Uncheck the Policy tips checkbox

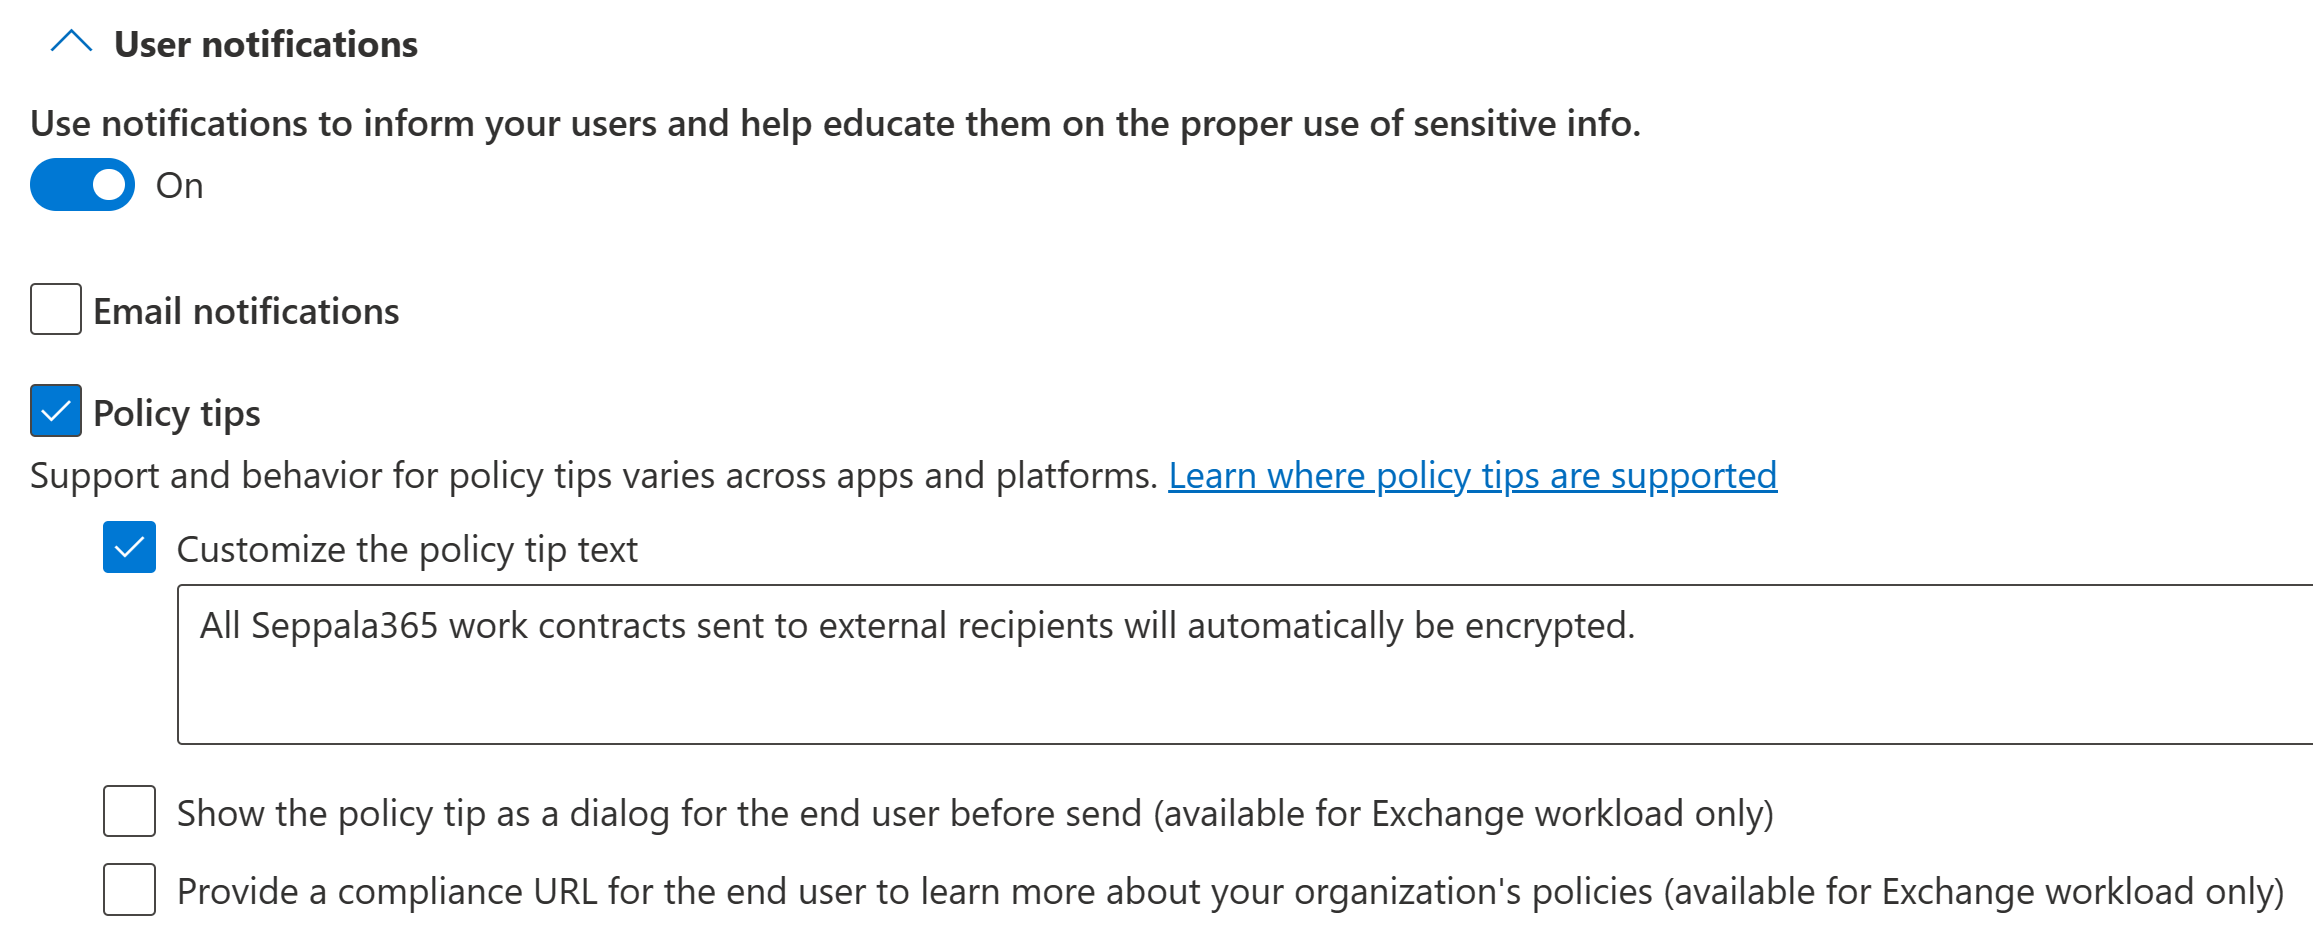(x=56, y=411)
